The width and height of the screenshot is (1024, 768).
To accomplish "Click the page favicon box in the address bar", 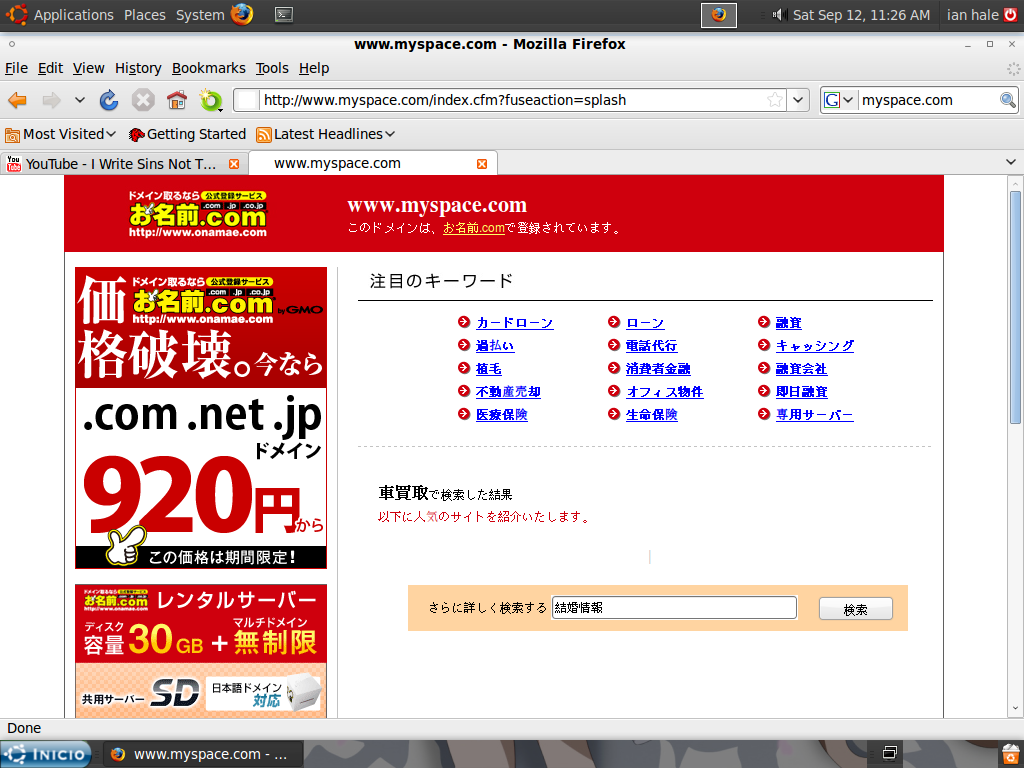I will click(247, 100).
